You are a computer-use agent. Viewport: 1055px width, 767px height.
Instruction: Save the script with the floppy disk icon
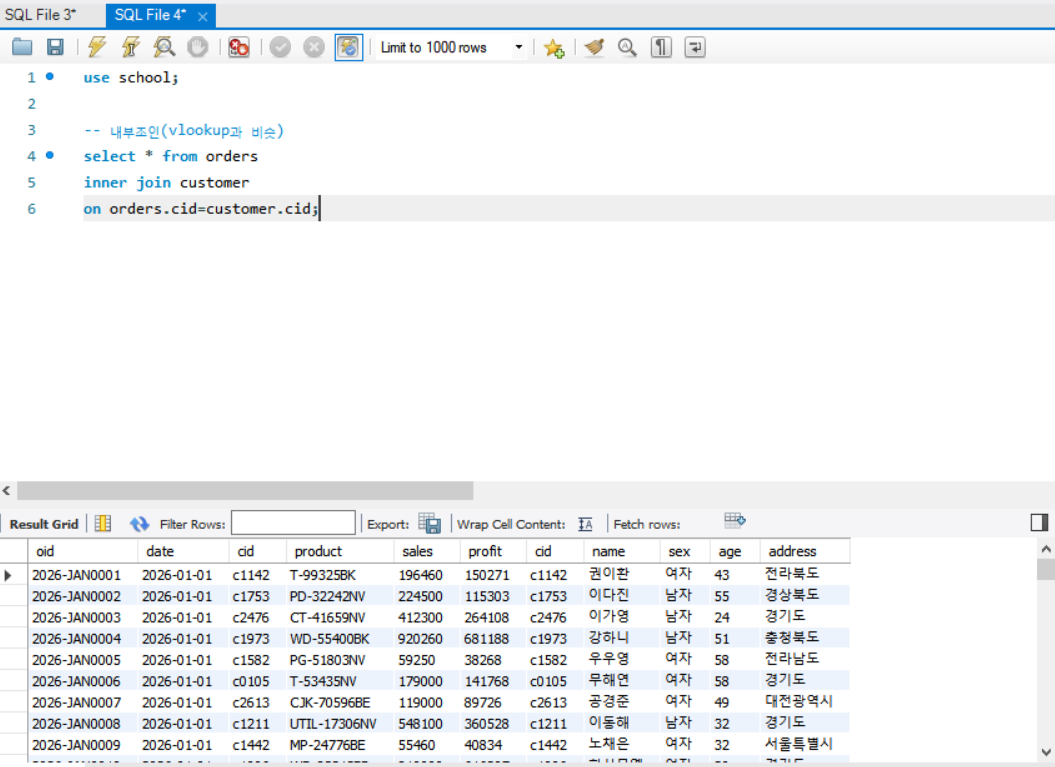pos(55,47)
